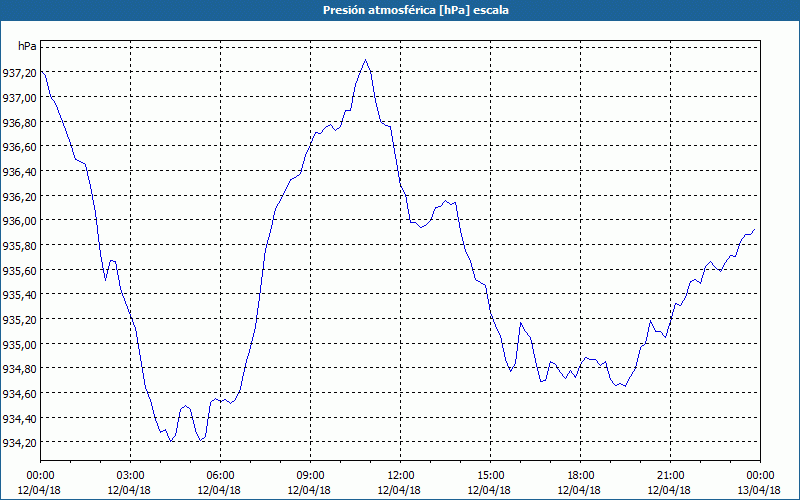Select the 934,60 y-axis label

[19, 394]
